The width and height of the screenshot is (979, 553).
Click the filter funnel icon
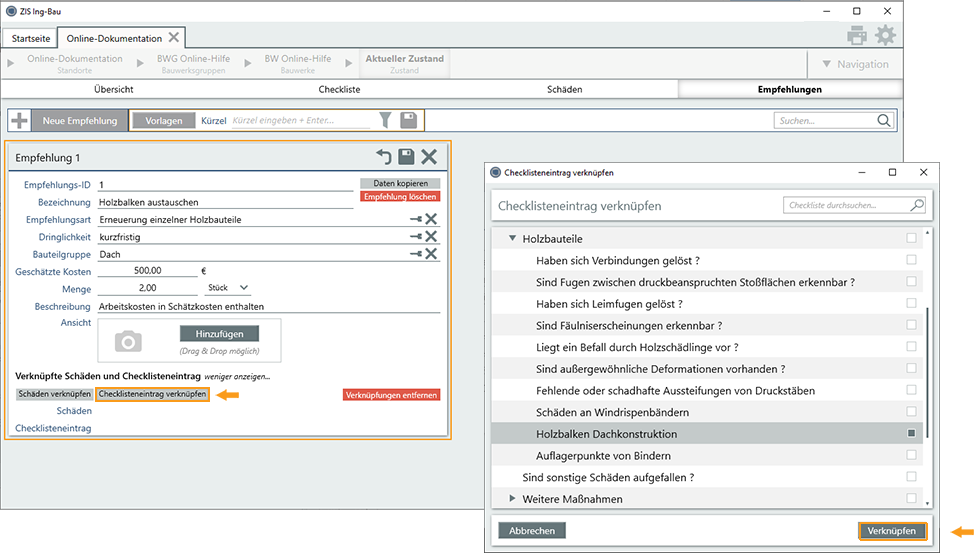pyautogui.click(x=385, y=121)
